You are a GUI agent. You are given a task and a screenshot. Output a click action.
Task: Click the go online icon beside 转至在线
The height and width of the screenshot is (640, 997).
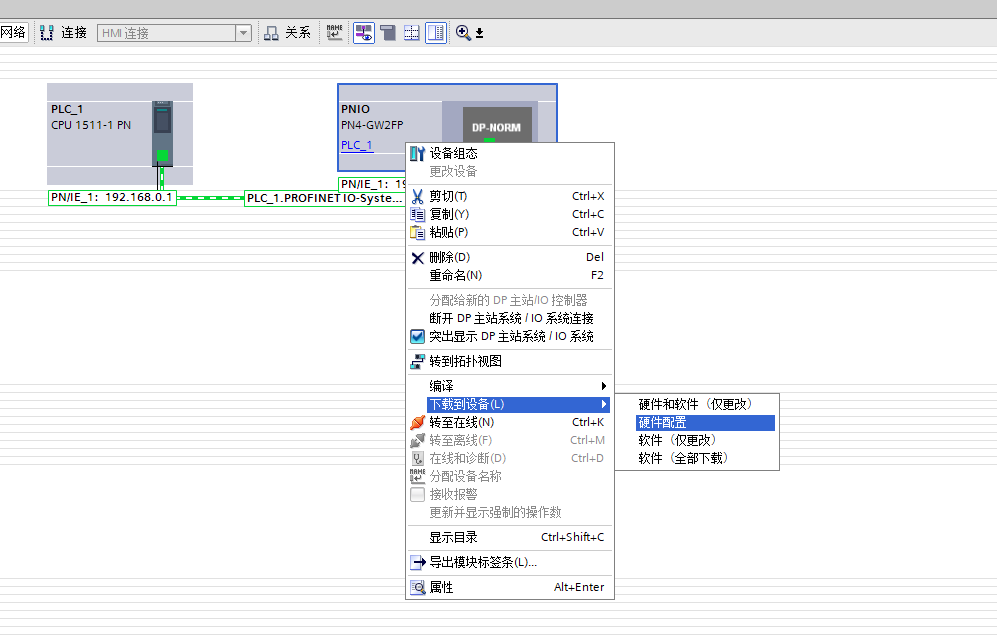tap(417, 422)
